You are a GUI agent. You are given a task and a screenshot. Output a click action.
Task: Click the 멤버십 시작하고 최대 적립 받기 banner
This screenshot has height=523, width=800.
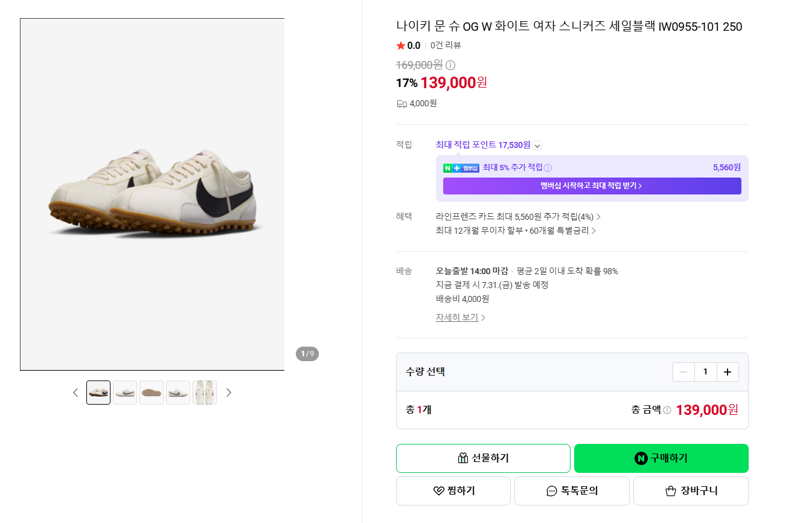click(x=592, y=186)
